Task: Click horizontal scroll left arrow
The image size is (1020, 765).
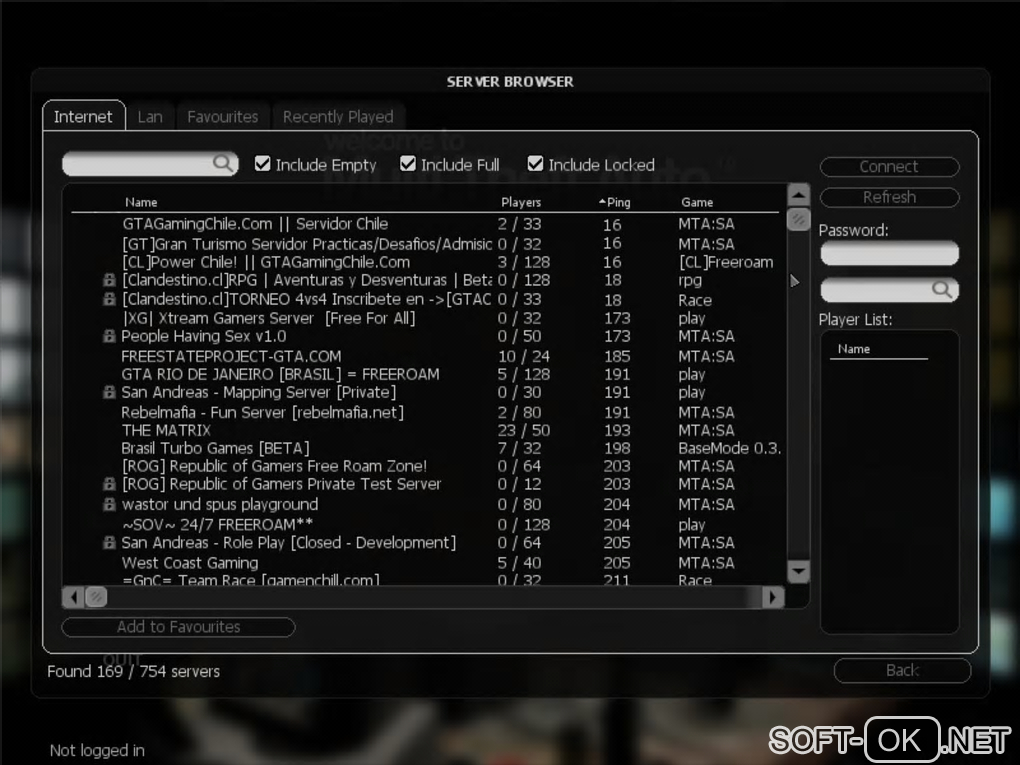Action: click(x=73, y=597)
